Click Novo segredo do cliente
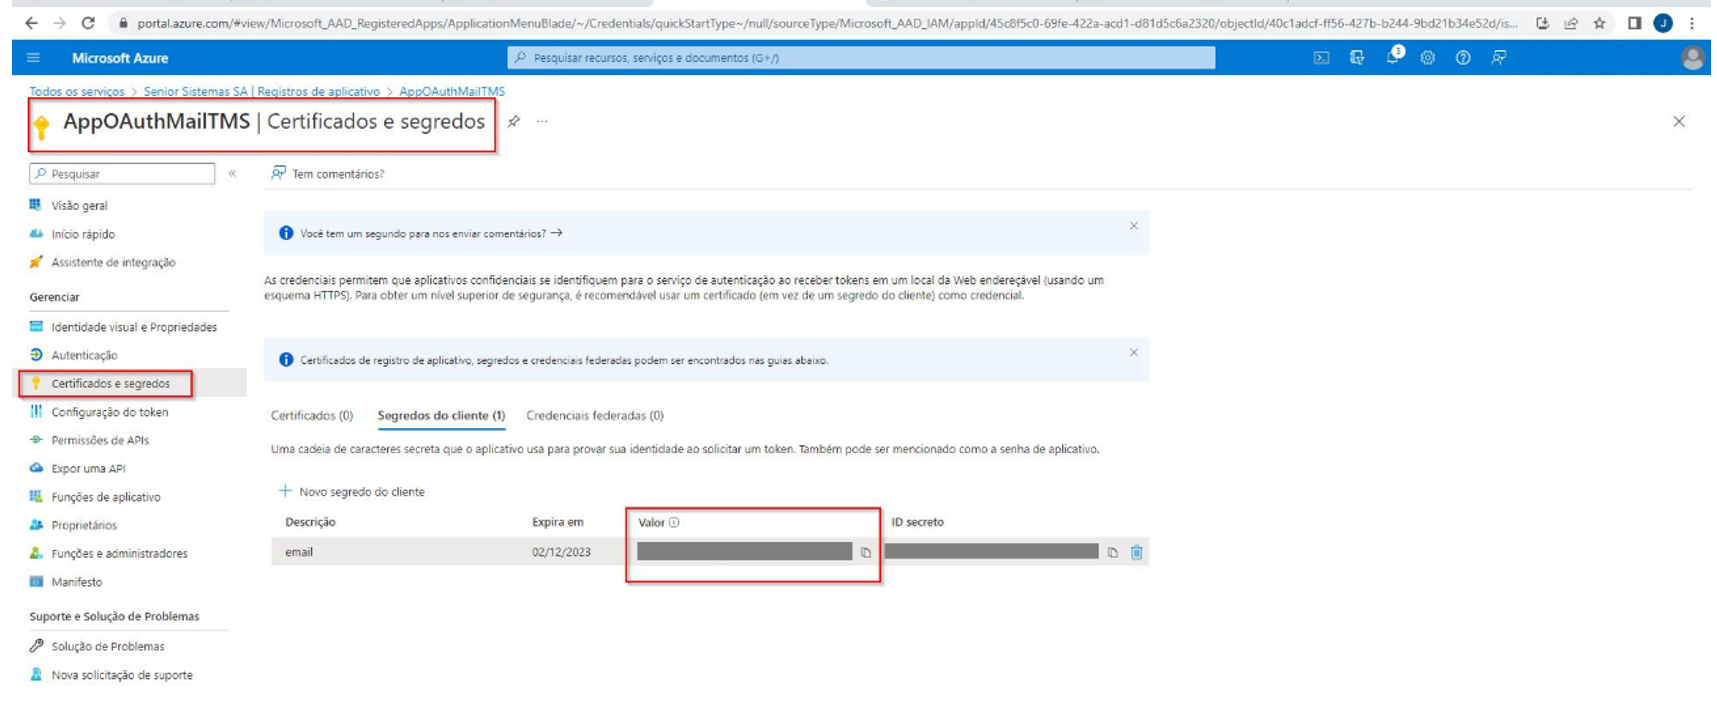This screenshot has height=708, width=1717. tap(351, 491)
